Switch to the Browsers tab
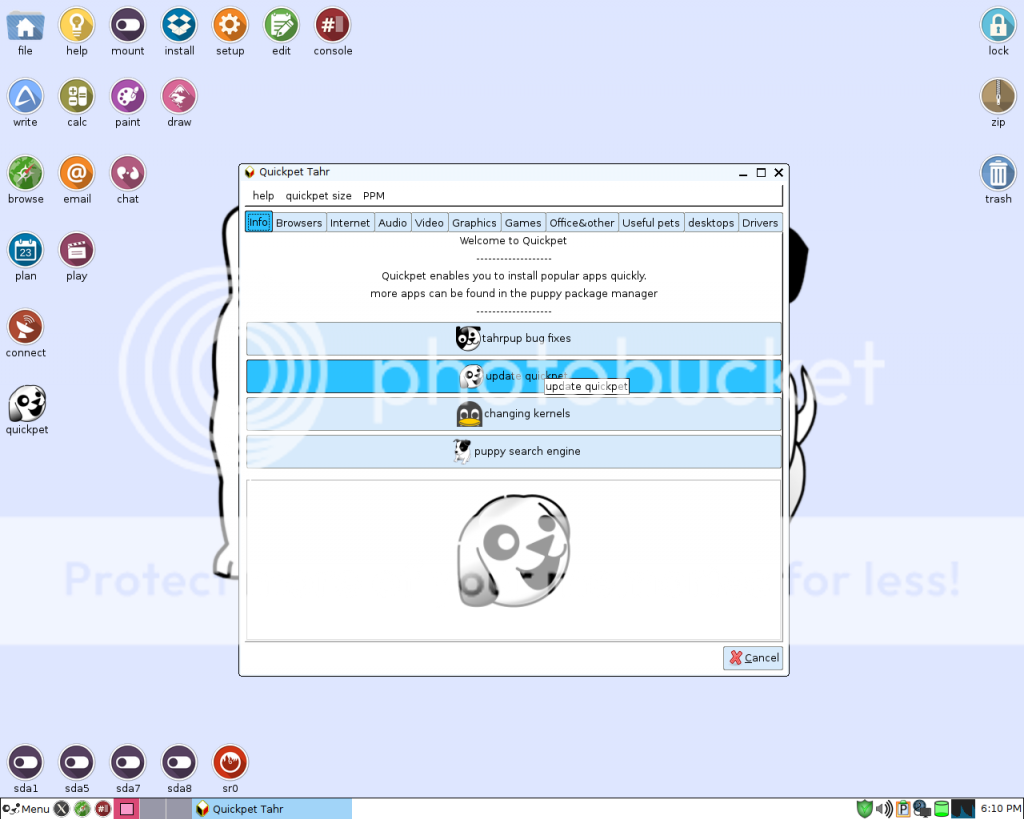 pyautogui.click(x=299, y=222)
